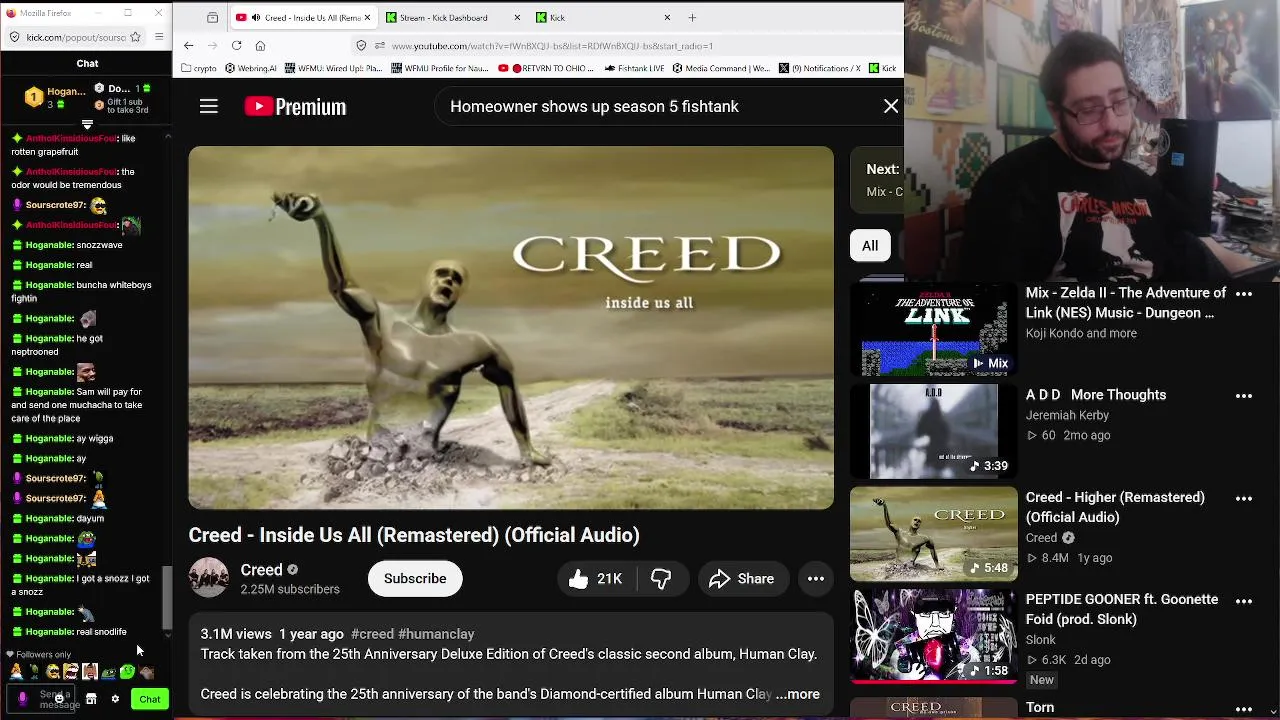Open the popout window Firefox menu

click(x=160, y=37)
